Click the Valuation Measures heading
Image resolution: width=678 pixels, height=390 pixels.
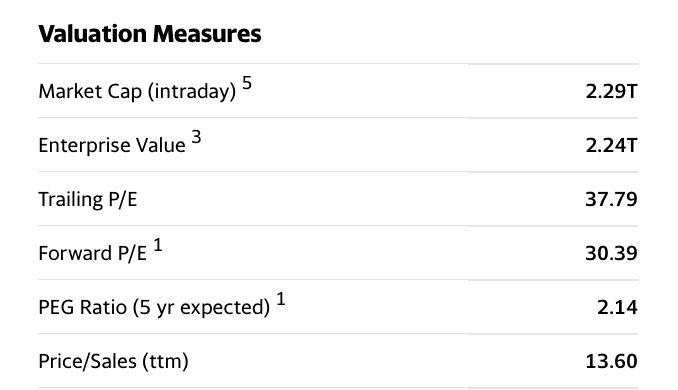pyautogui.click(x=150, y=34)
